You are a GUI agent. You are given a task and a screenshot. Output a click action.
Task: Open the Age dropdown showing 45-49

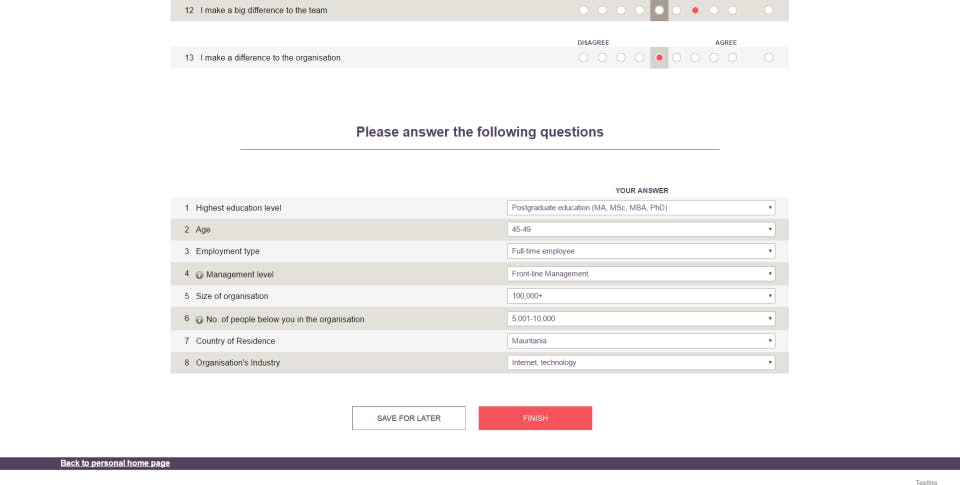pyautogui.click(x=641, y=229)
